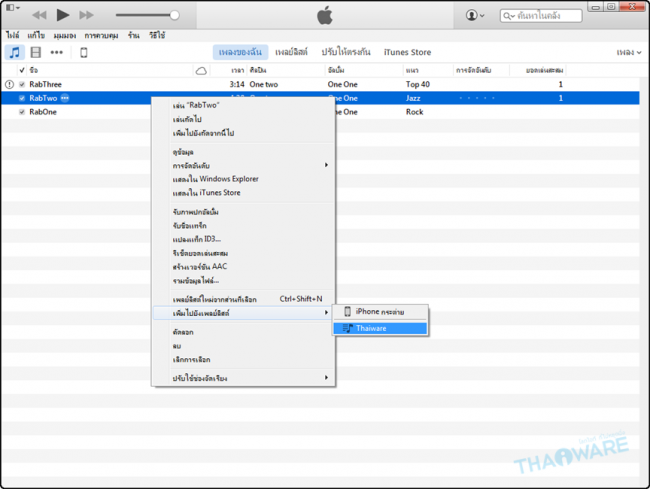
Task: Choose Reset Plays menu entry
Action: [244, 253]
